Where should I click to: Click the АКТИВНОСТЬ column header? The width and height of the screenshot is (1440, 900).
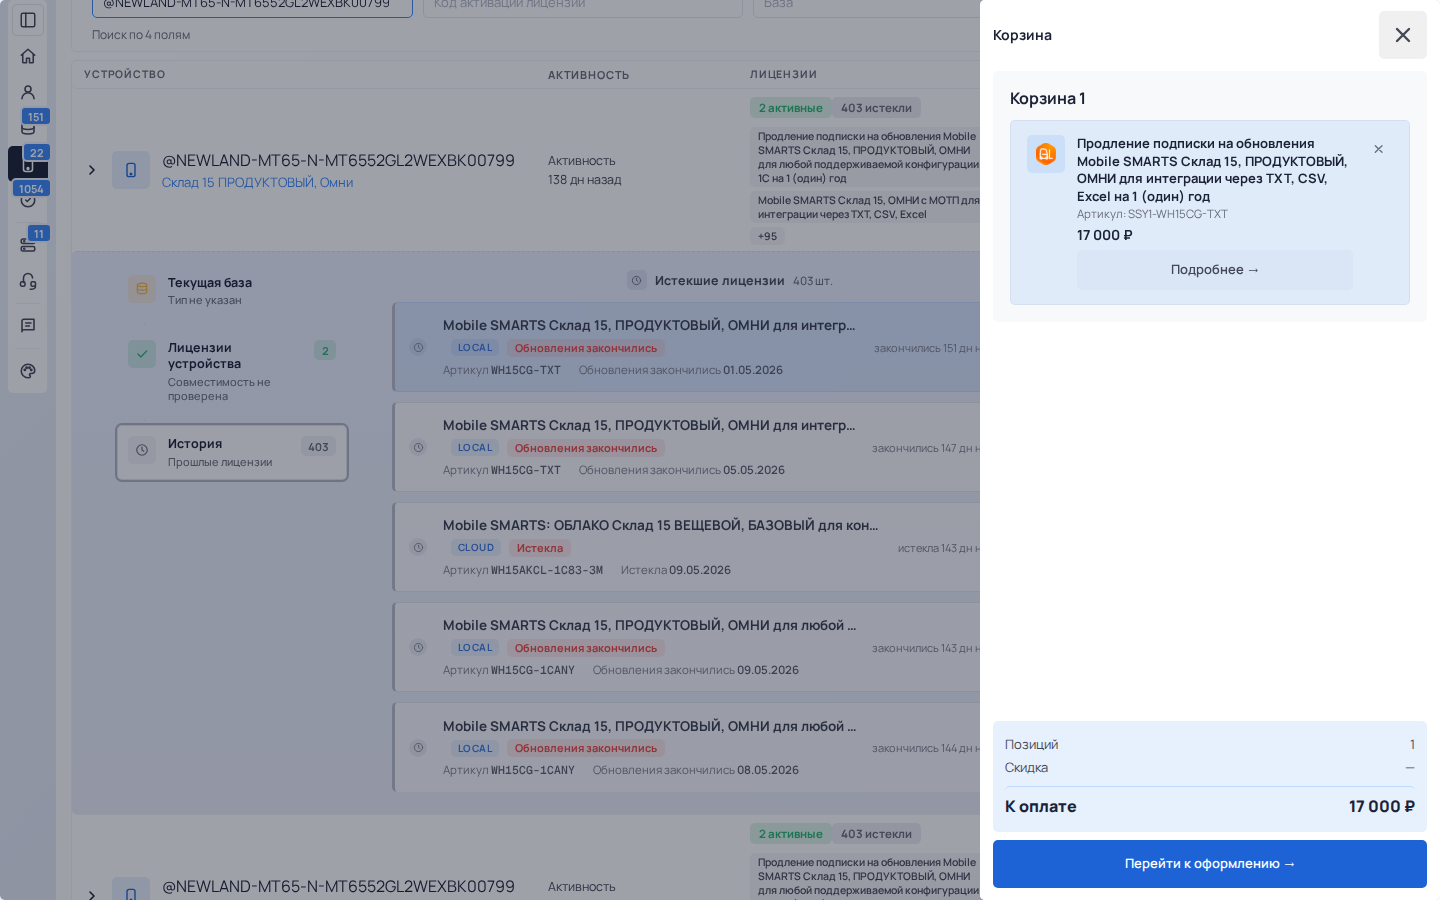pos(589,75)
